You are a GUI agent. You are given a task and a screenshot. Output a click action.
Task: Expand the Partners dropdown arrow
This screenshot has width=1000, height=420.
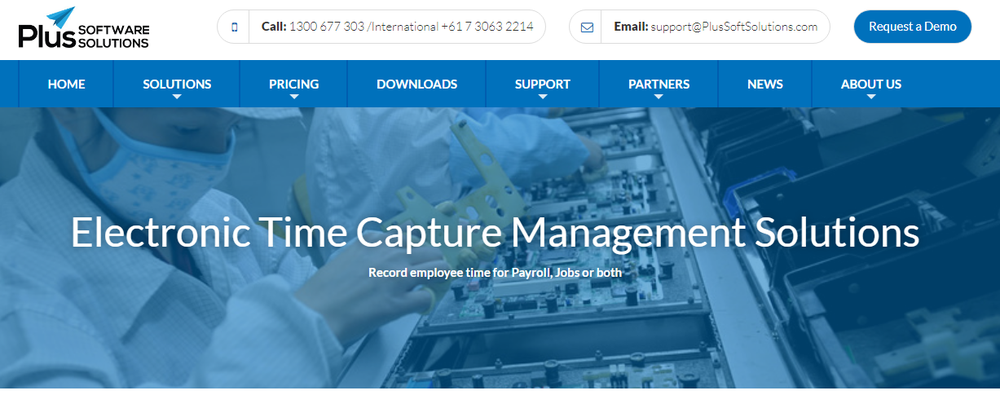click(659, 98)
